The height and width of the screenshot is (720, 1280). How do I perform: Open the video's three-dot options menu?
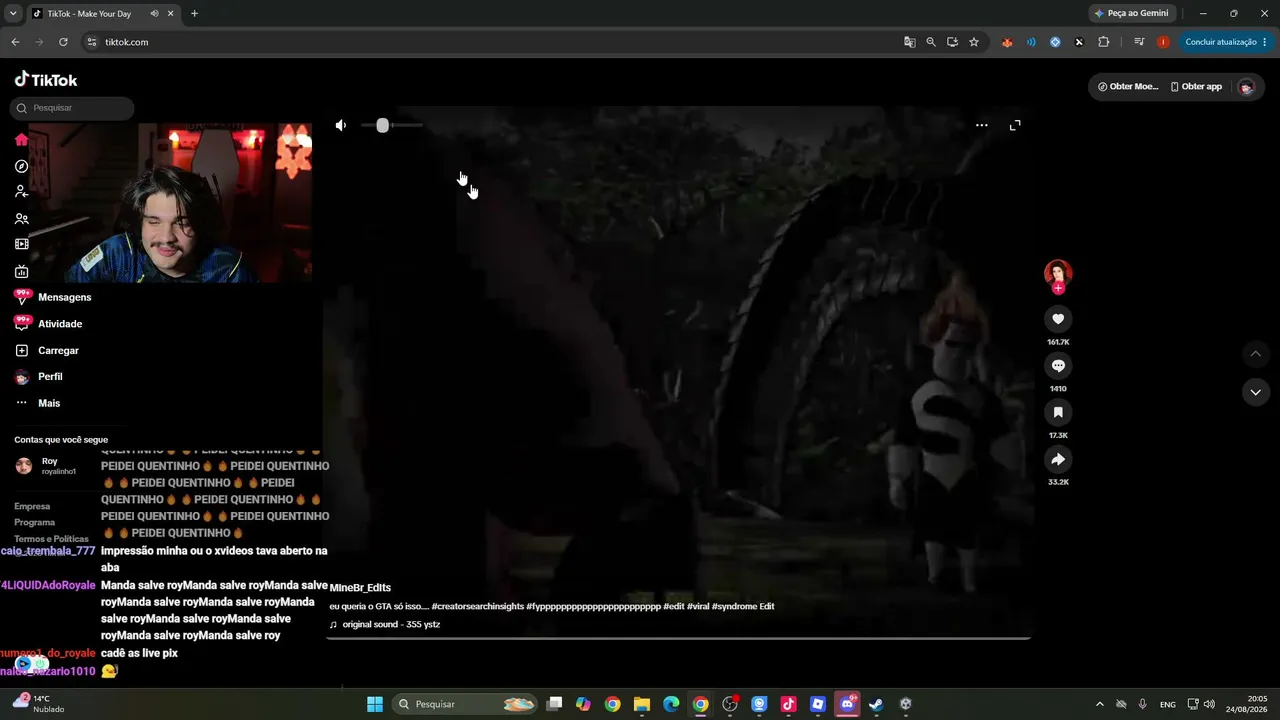click(982, 125)
